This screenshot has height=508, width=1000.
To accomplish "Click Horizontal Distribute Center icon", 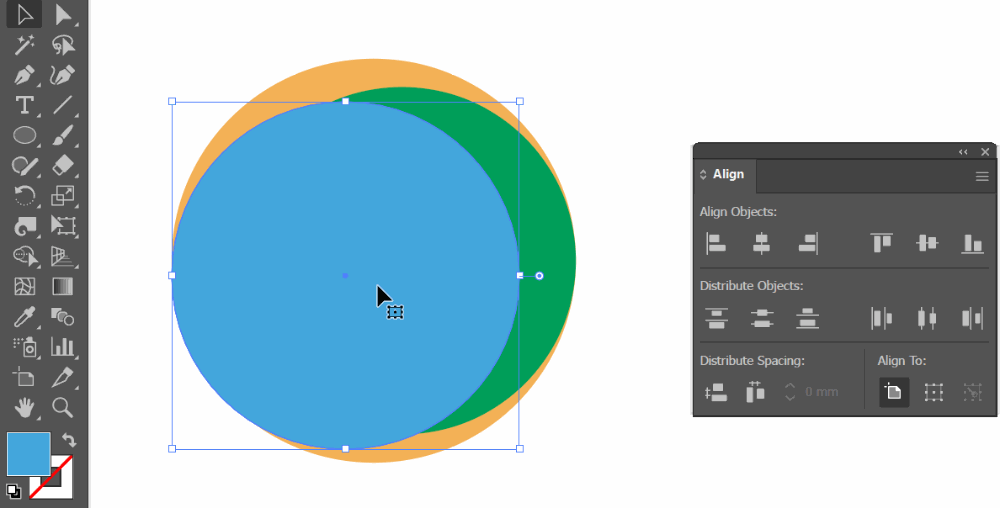I will pyautogui.click(x=927, y=318).
